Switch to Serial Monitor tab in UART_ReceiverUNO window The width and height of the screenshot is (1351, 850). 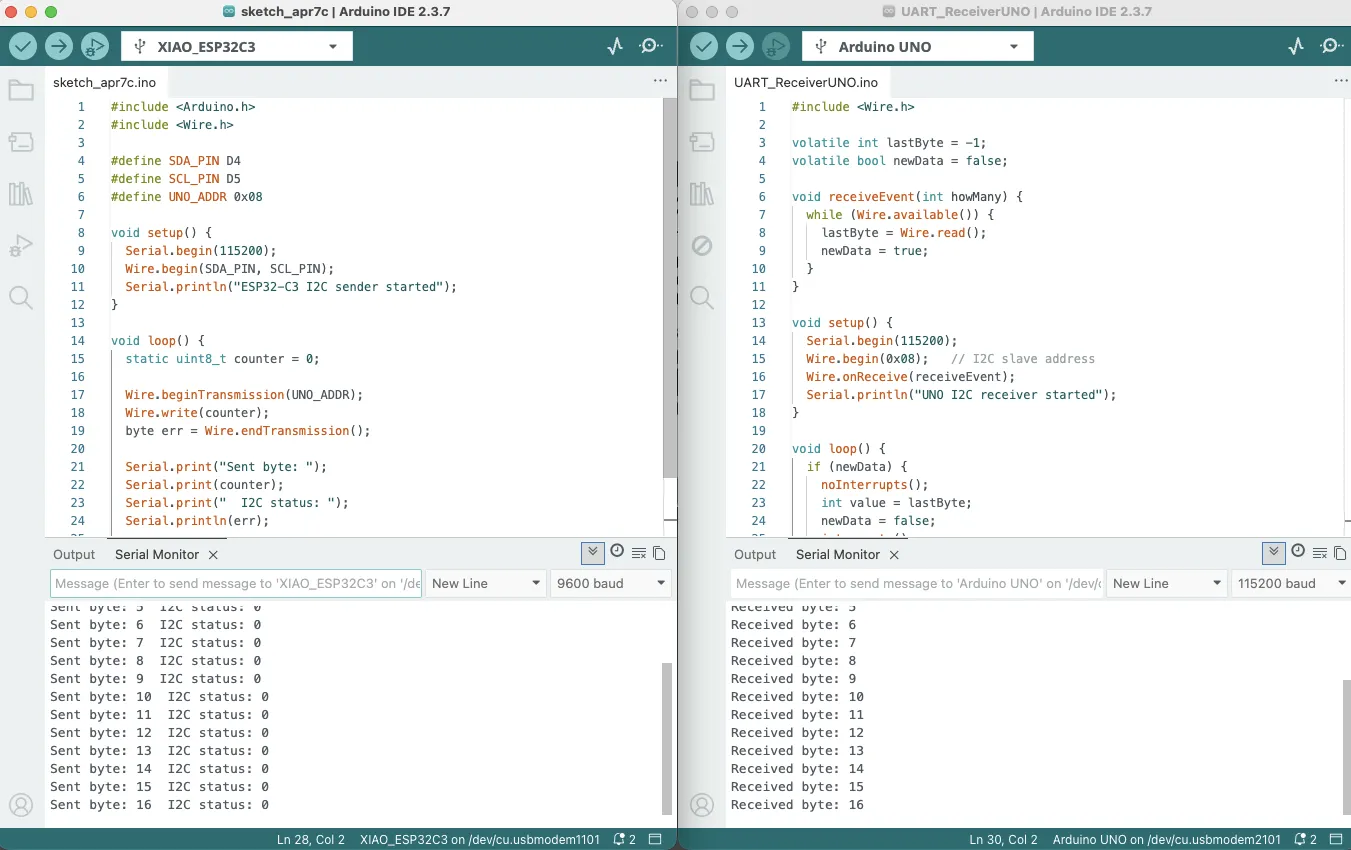click(838, 554)
